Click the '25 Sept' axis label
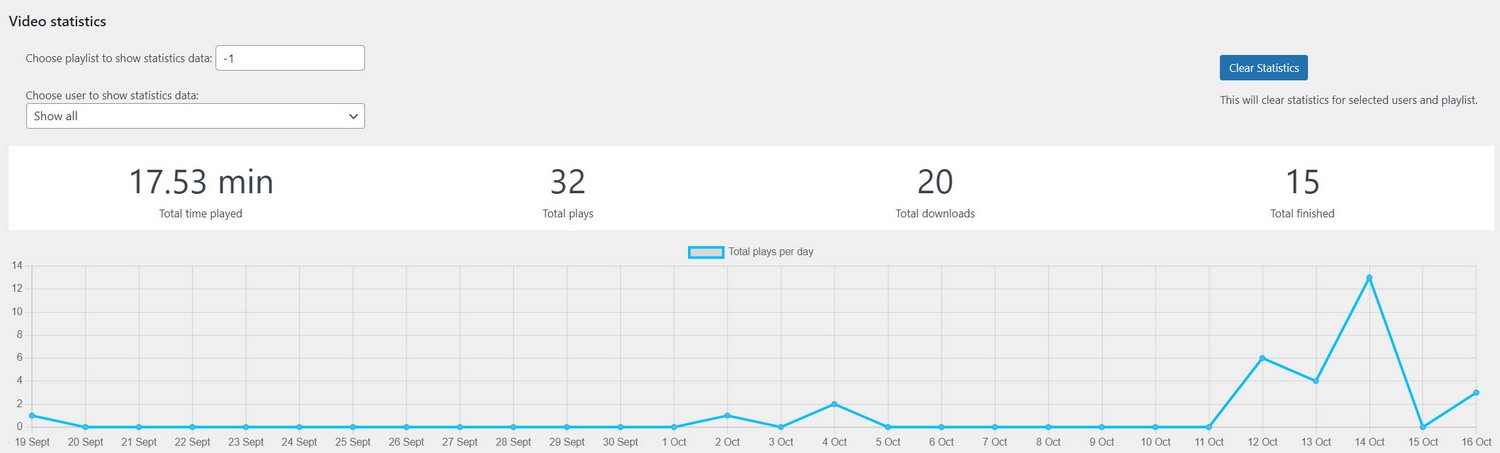The image size is (1500, 453). pos(353,442)
